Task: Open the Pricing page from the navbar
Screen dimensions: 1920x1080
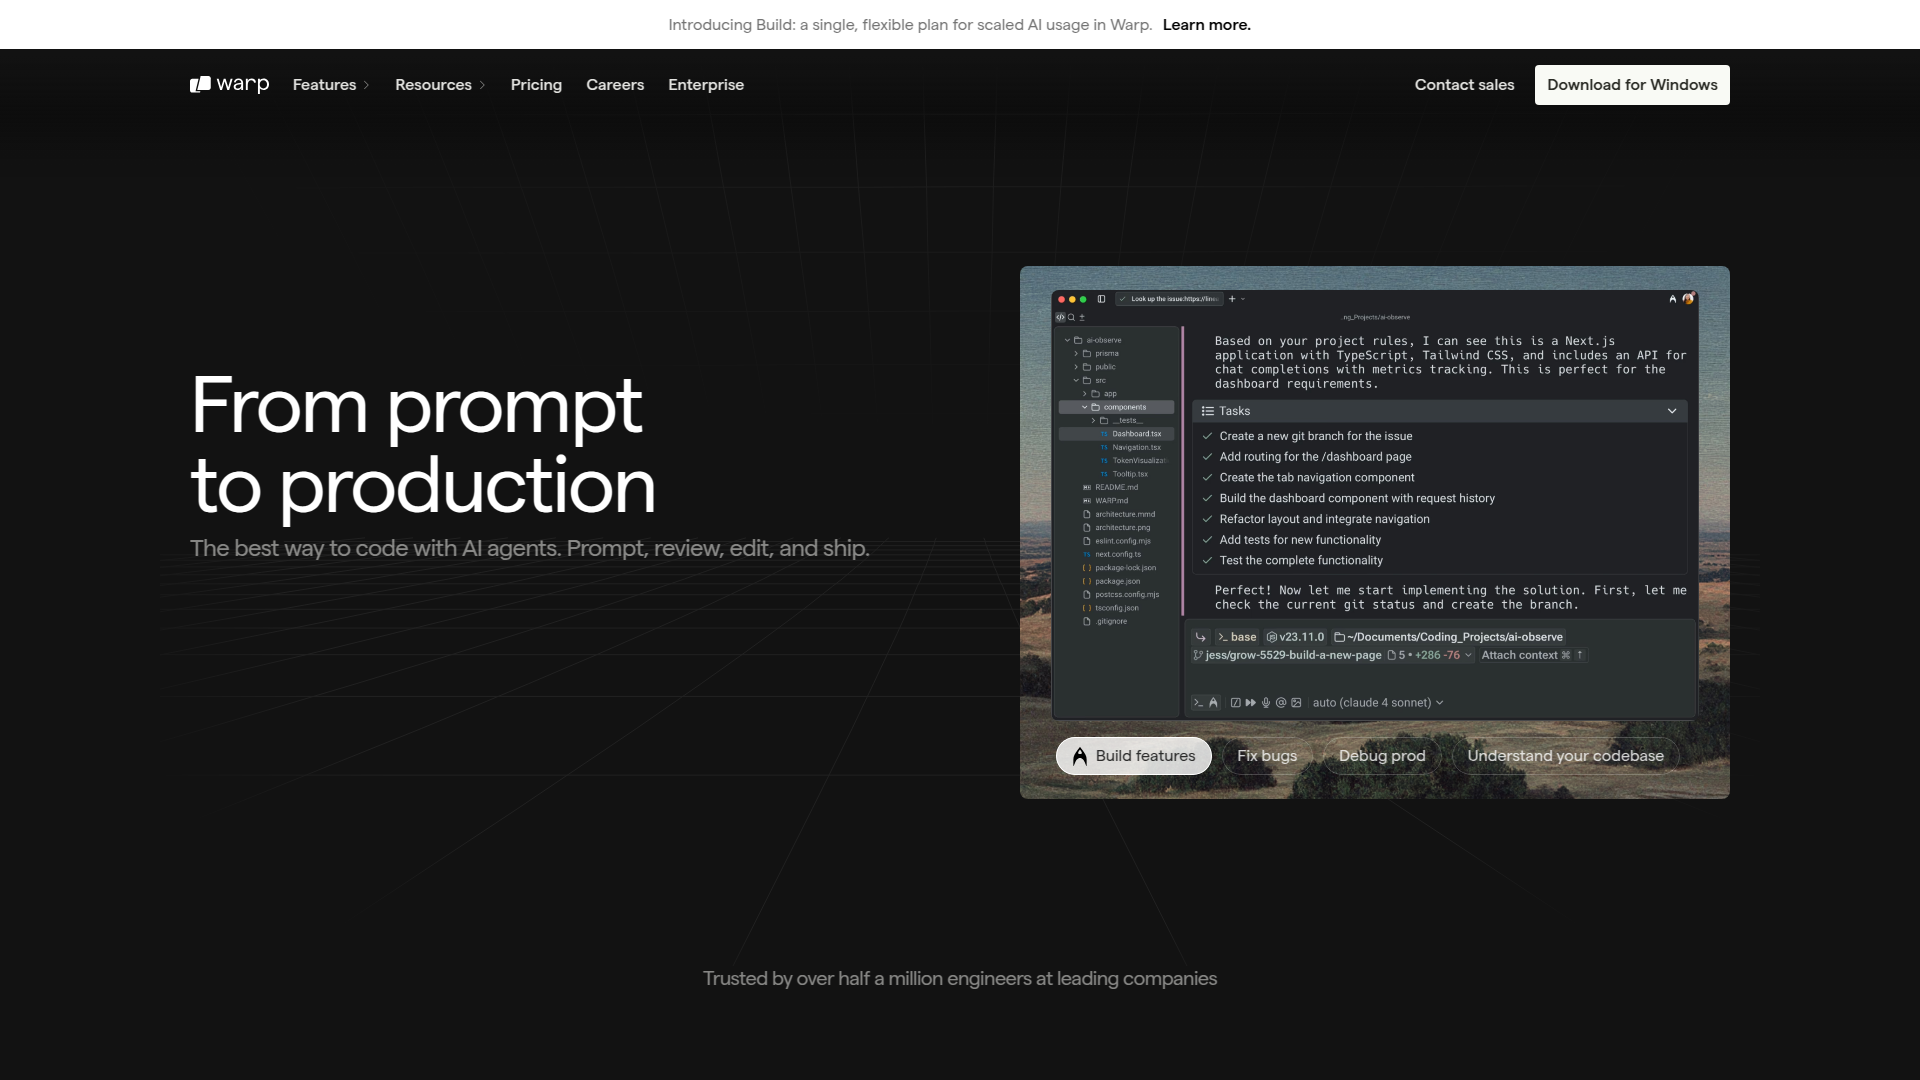Action: coord(536,84)
